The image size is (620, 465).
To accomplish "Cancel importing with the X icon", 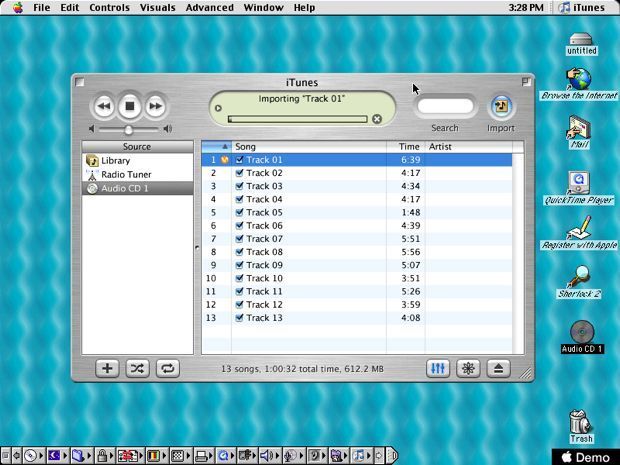I will [377, 119].
